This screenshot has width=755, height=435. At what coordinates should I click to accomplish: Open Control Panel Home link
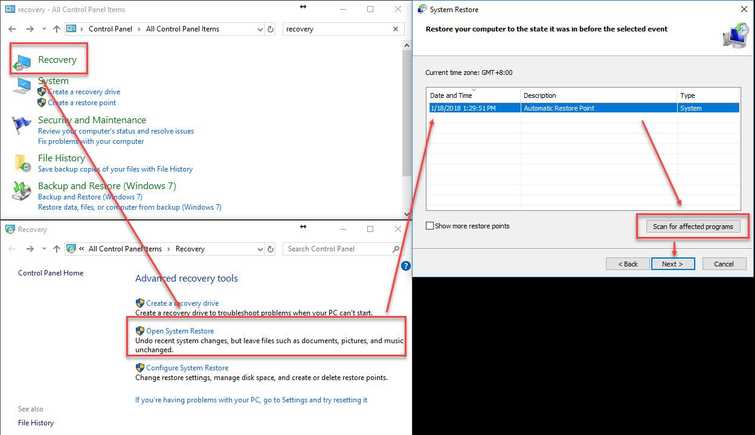51,273
